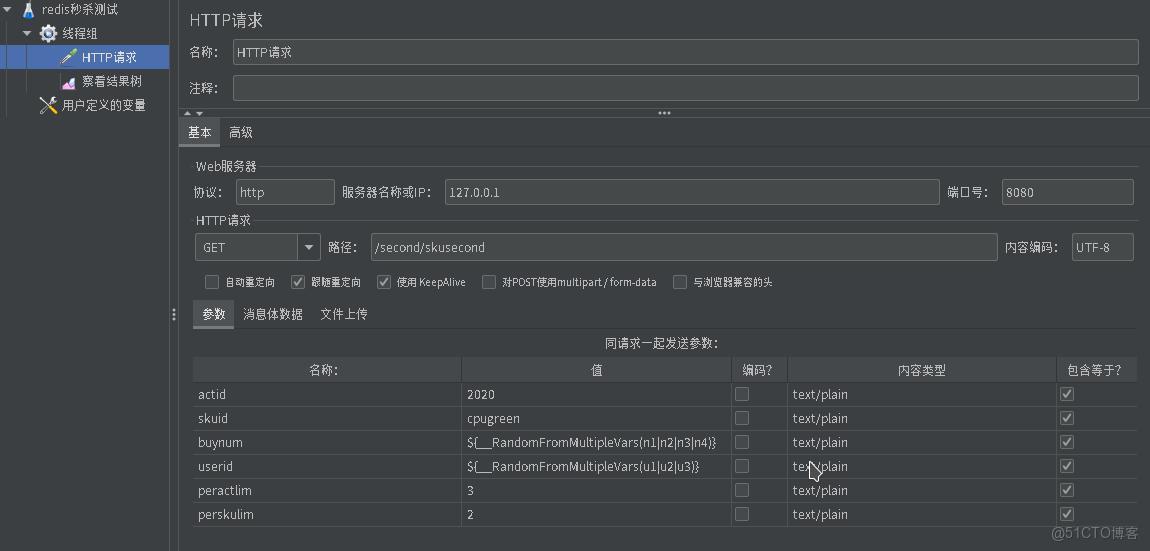Click the vertical dots panel divider handle

174,315
